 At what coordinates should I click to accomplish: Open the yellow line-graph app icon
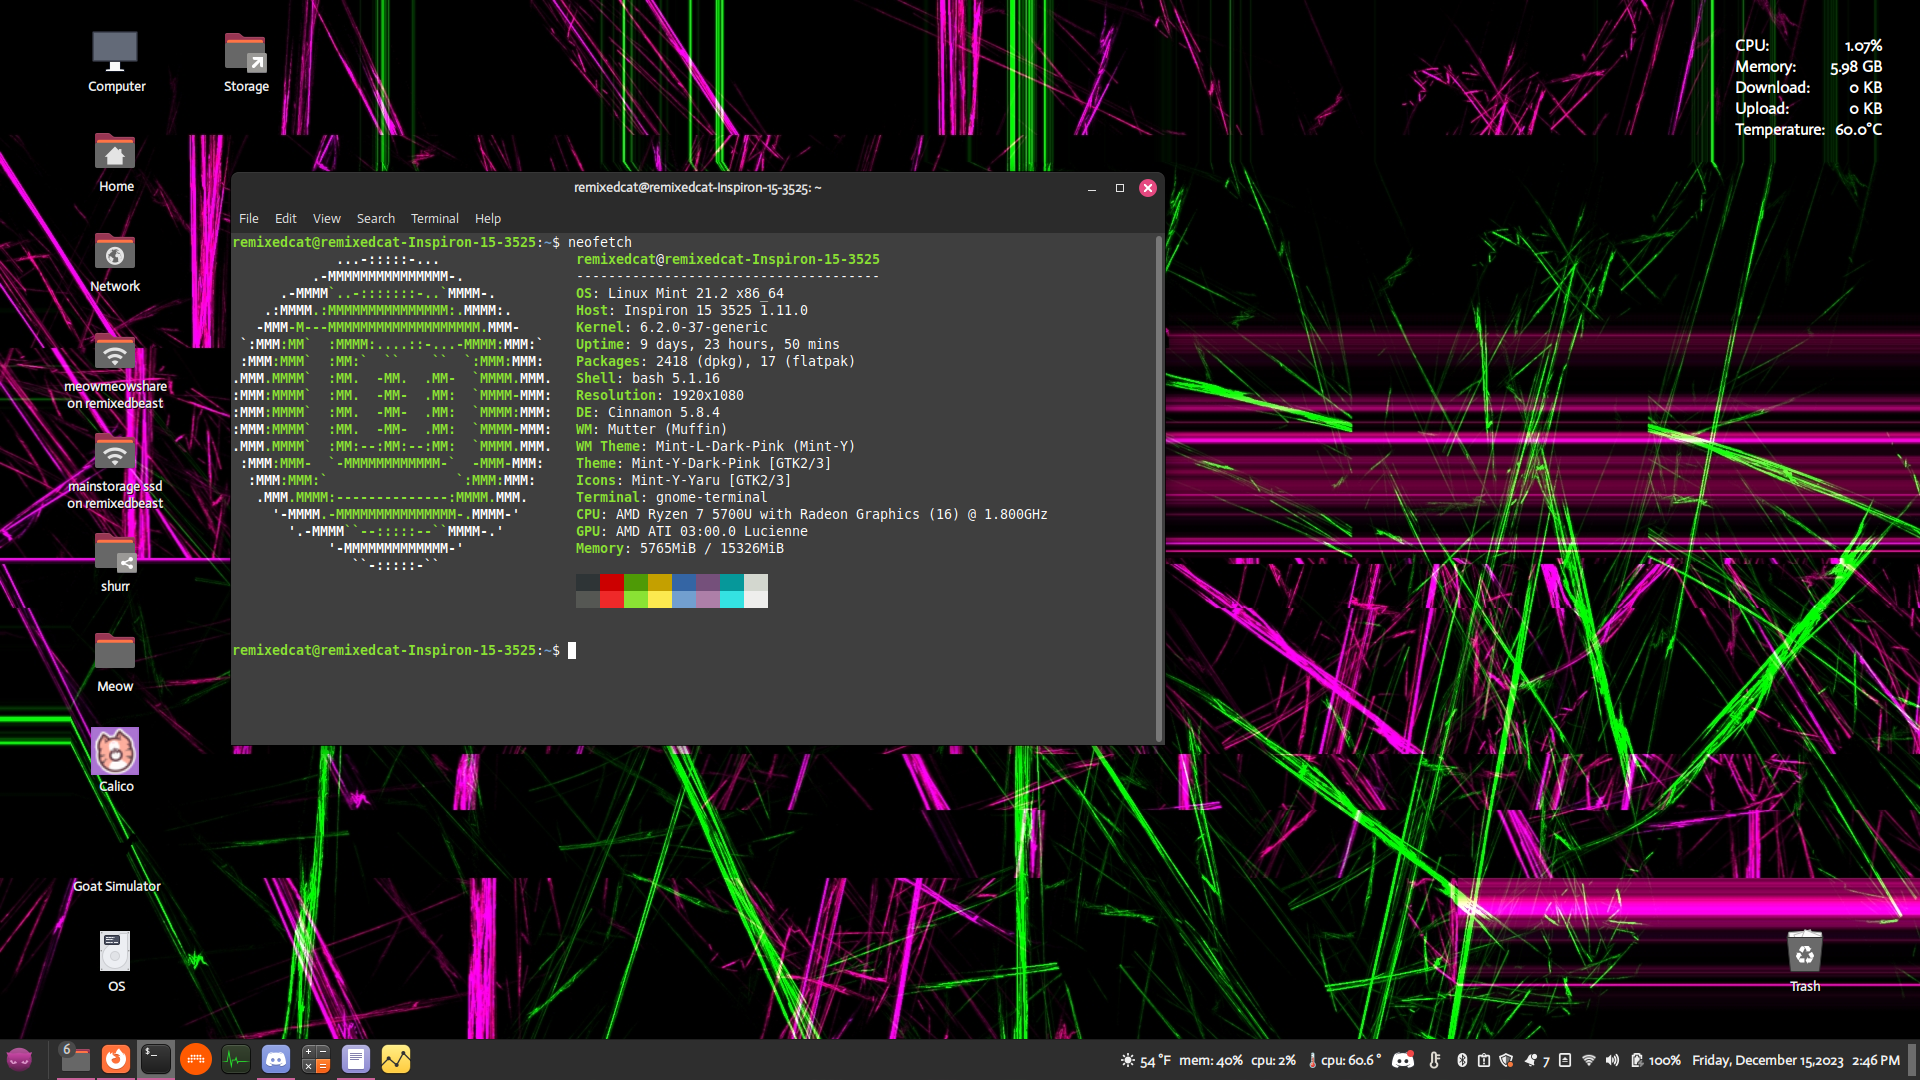point(396,1059)
